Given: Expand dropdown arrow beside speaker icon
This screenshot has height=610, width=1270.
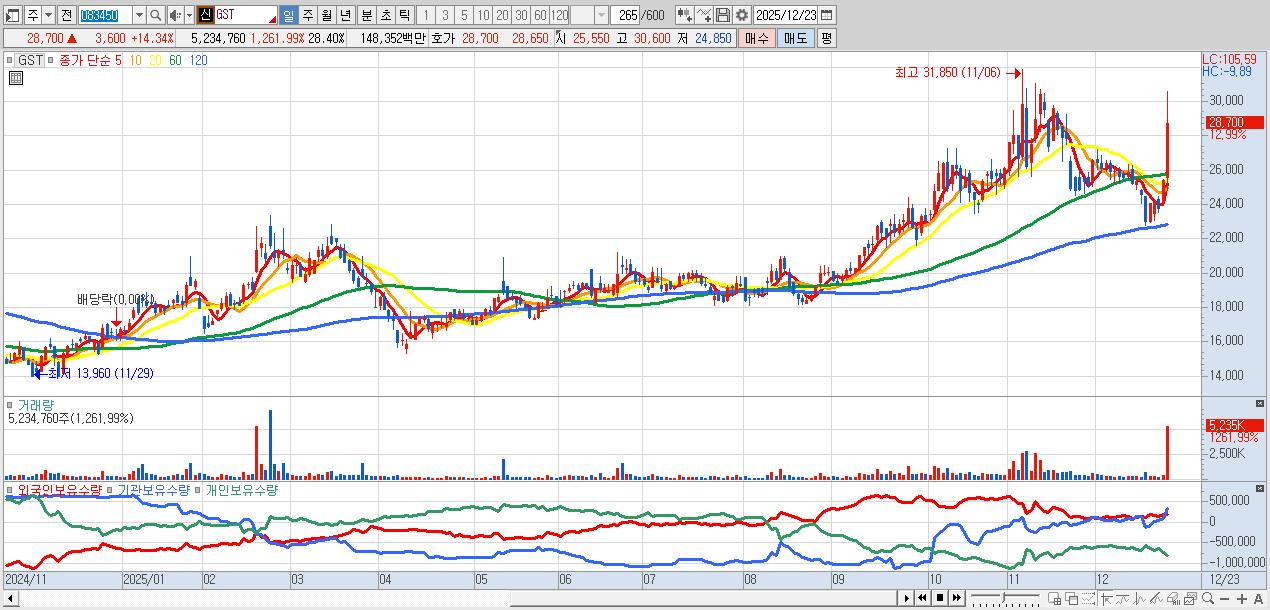Looking at the screenshot, I should 189,15.
